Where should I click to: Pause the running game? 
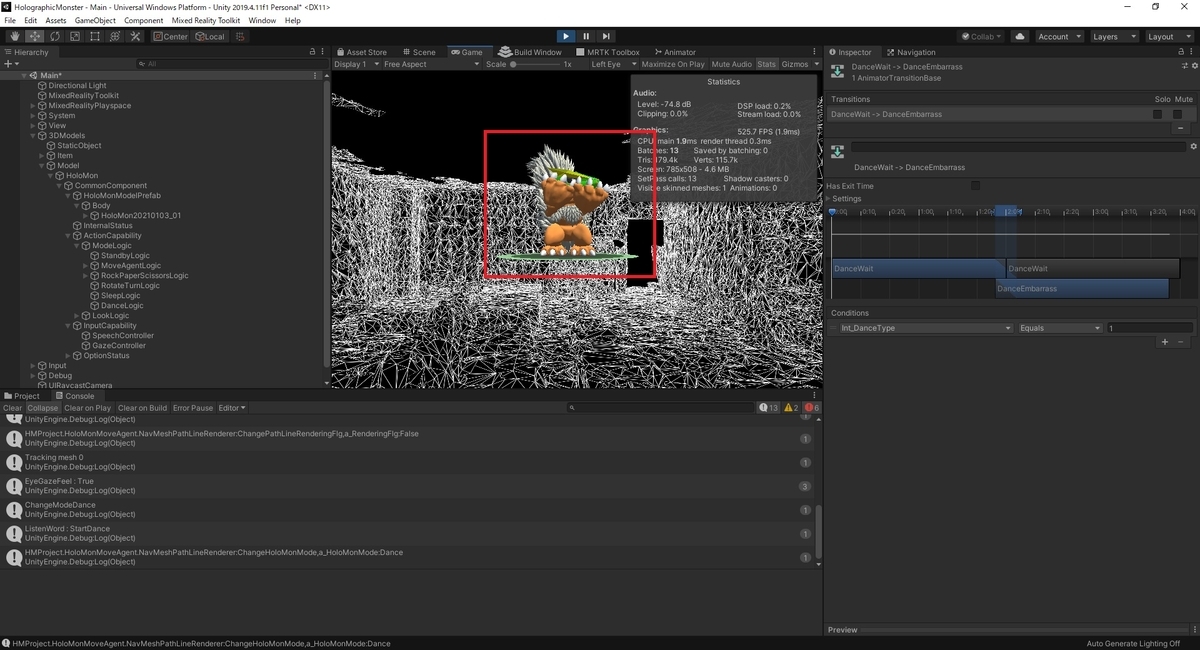(586, 36)
